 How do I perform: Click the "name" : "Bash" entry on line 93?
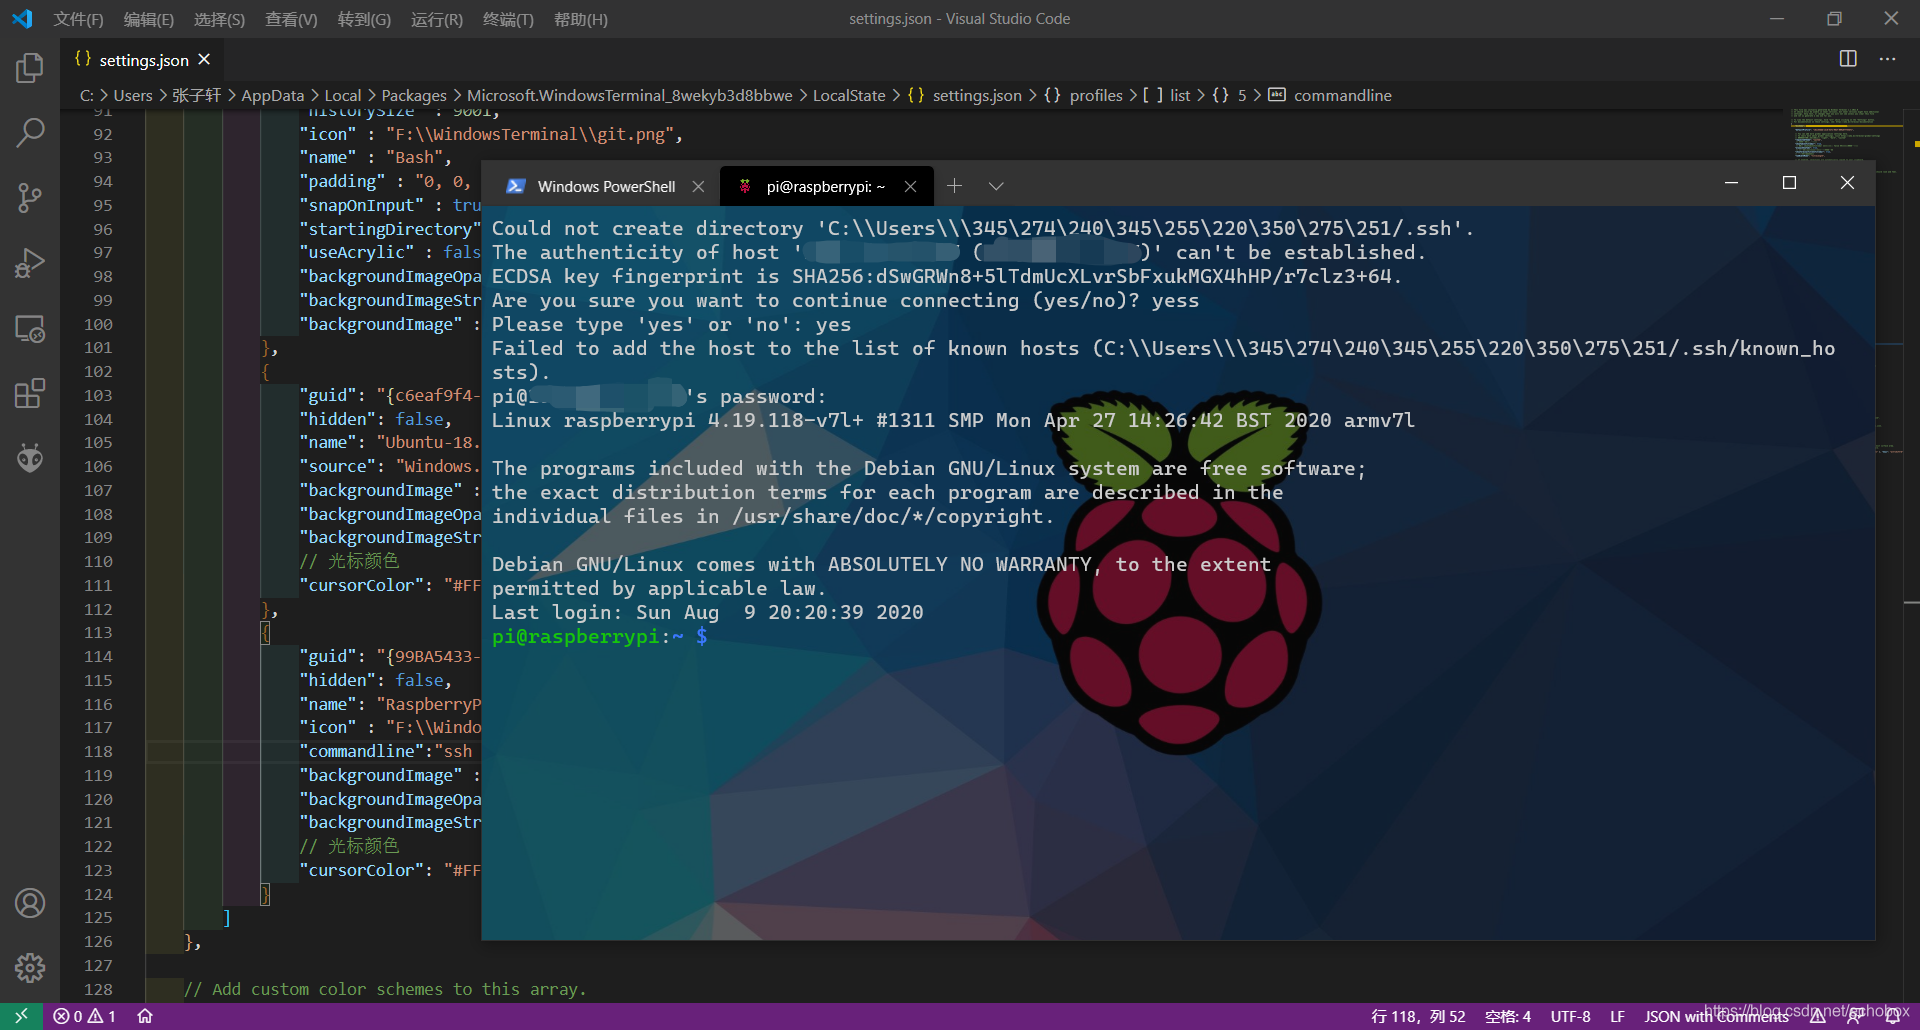[375, 157]
